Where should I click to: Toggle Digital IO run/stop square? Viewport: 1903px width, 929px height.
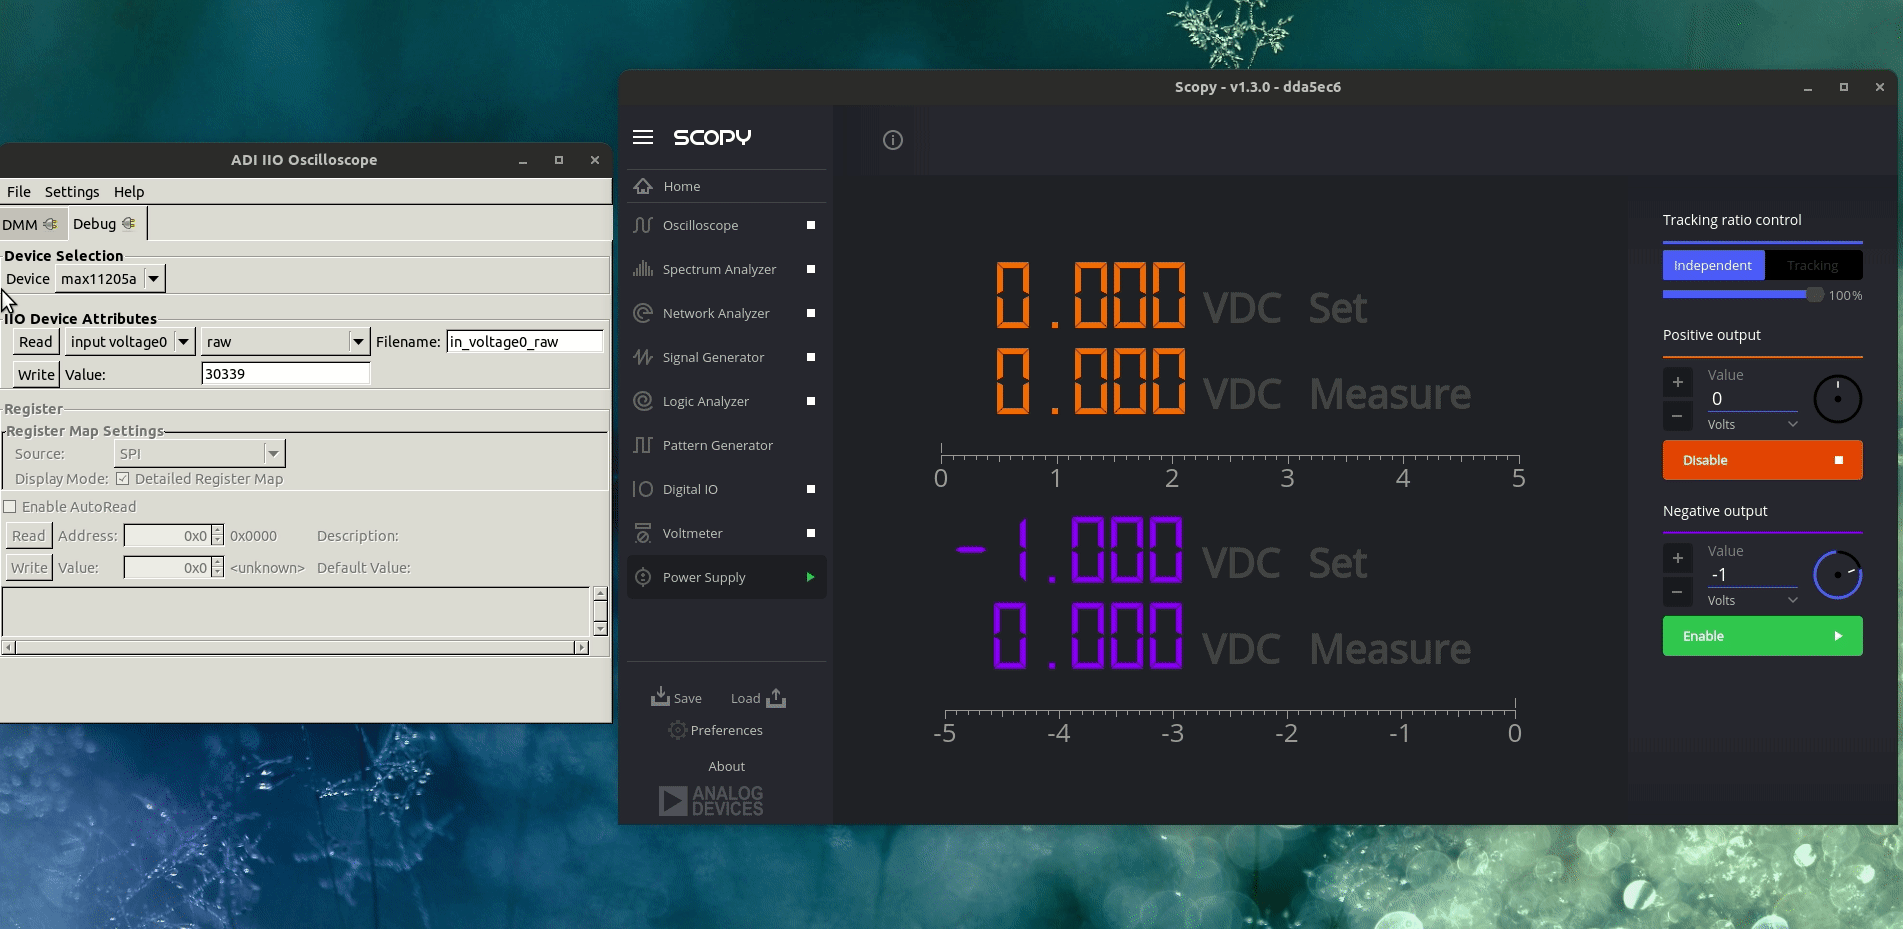[x=811, y=489]
